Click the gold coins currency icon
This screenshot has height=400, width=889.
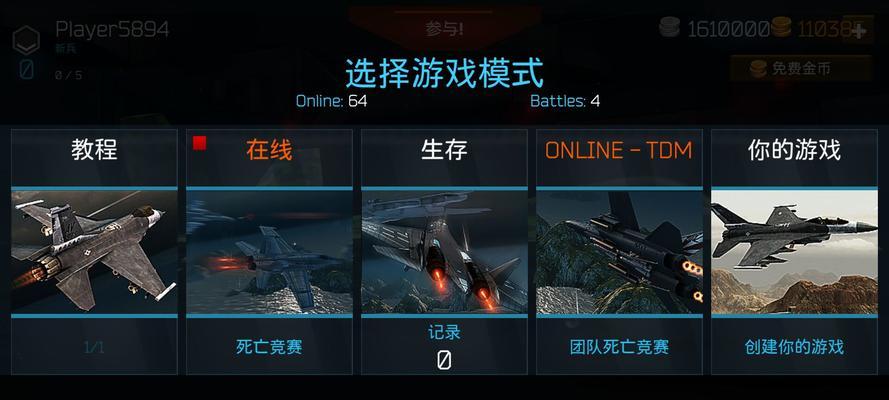pyautogui.click(x=781, y=27)
